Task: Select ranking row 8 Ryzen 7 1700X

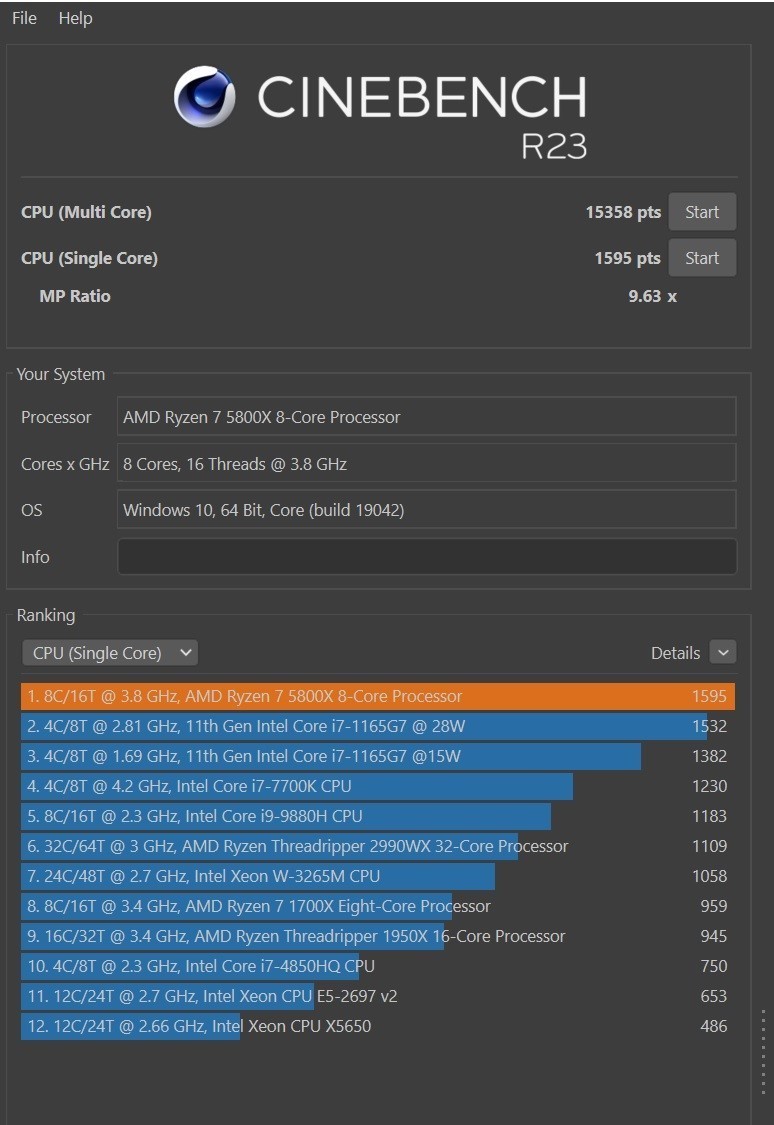Action: click(x=378, y=906)
